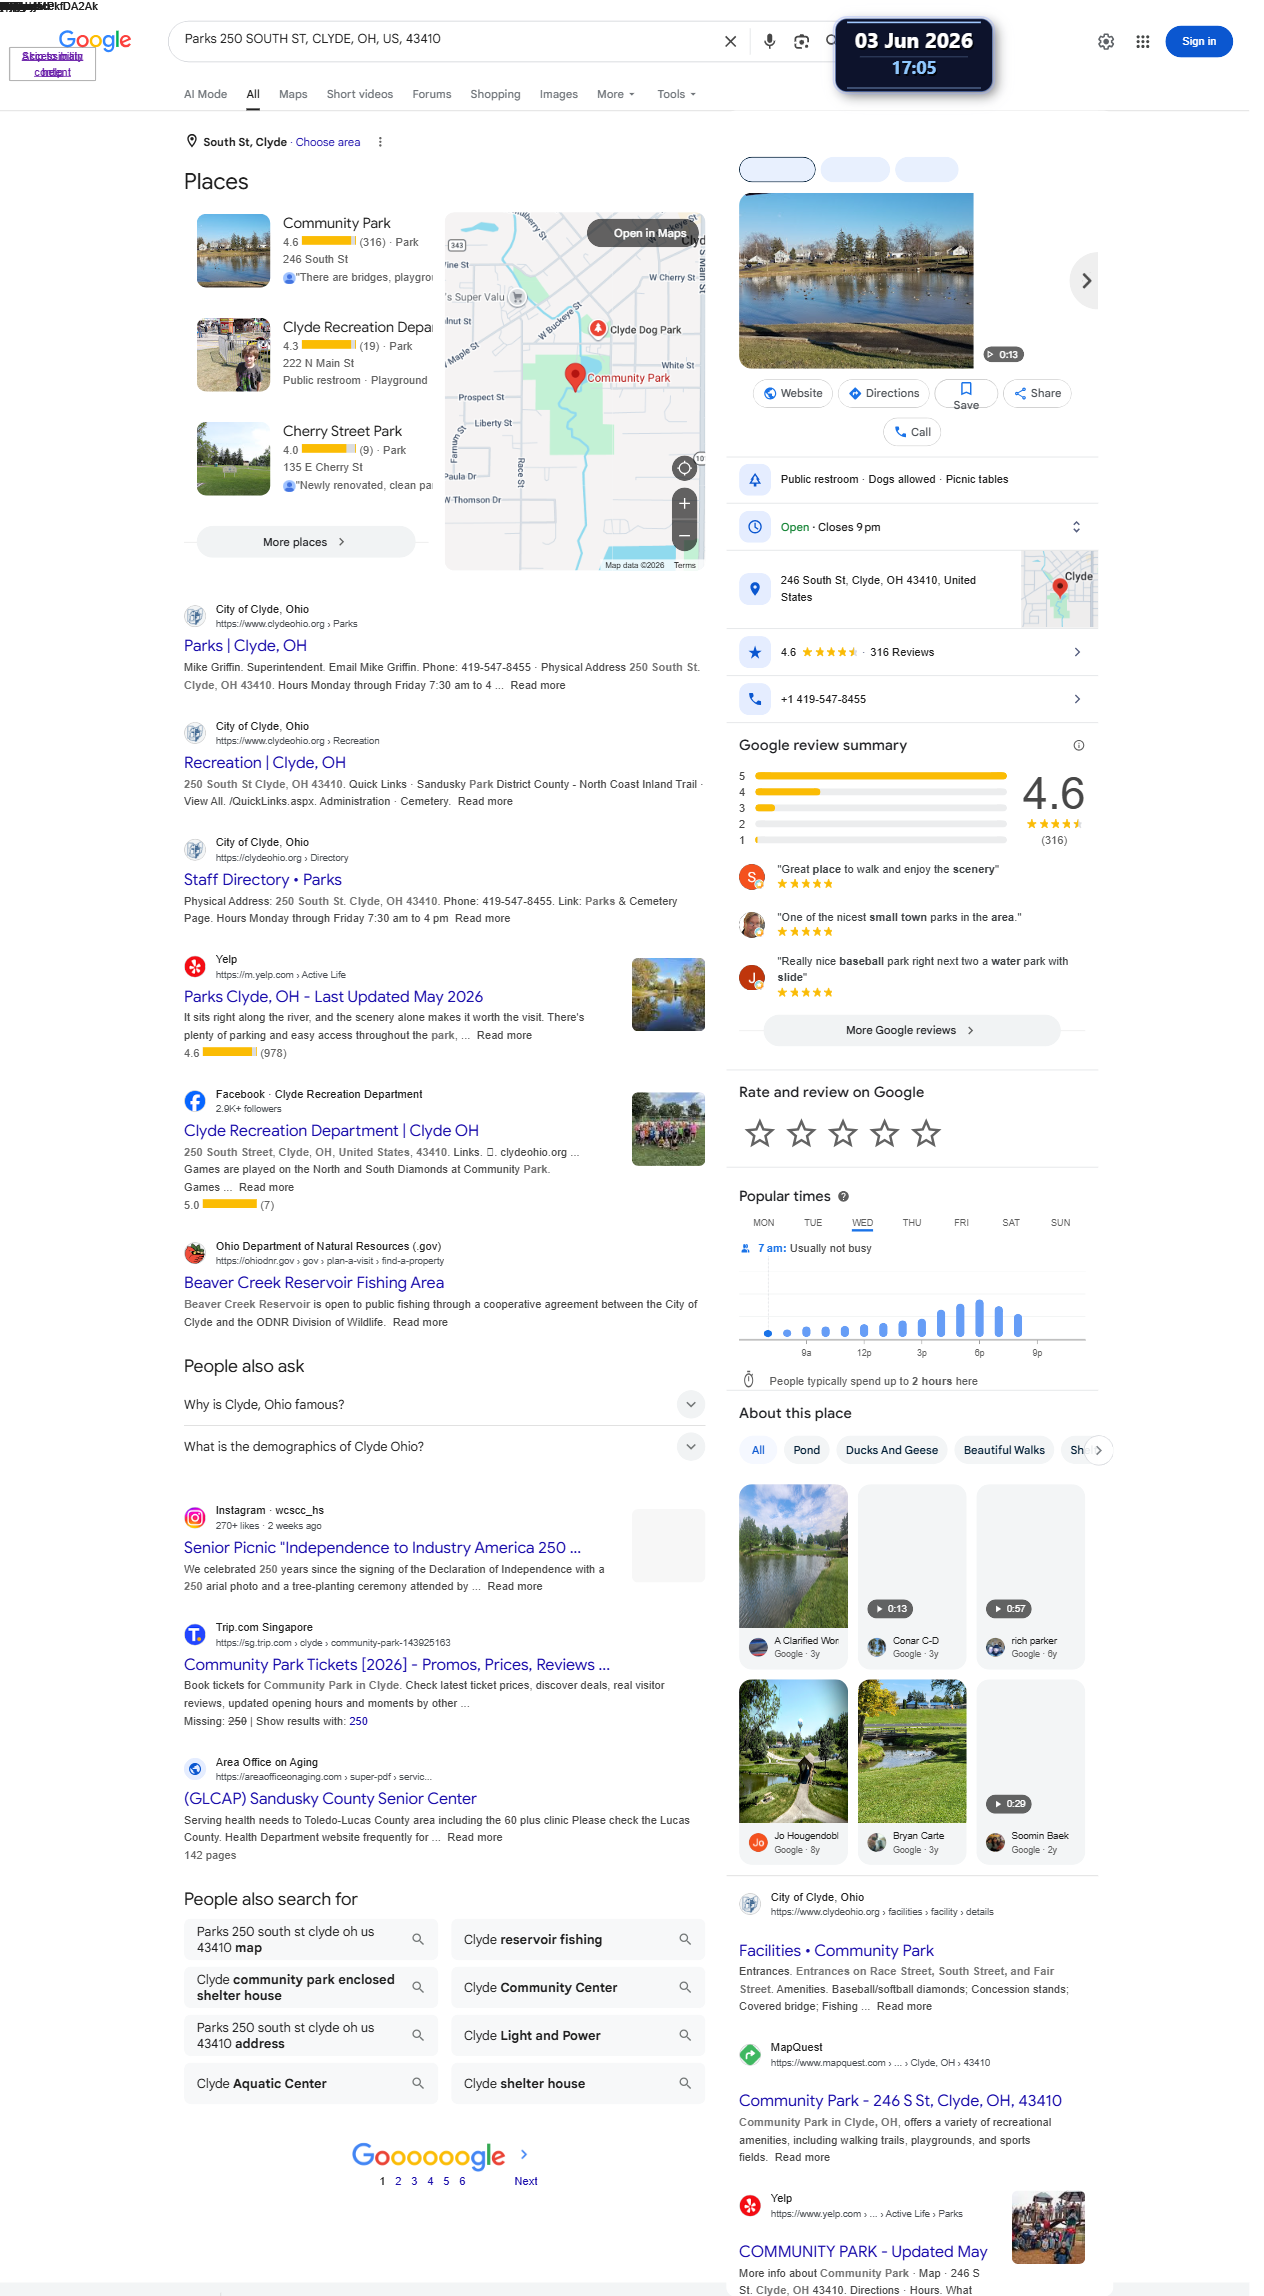This screenshot has width=1264, height=2296.
Task: Open the Community Park website
Action: [x=793, y=393]
